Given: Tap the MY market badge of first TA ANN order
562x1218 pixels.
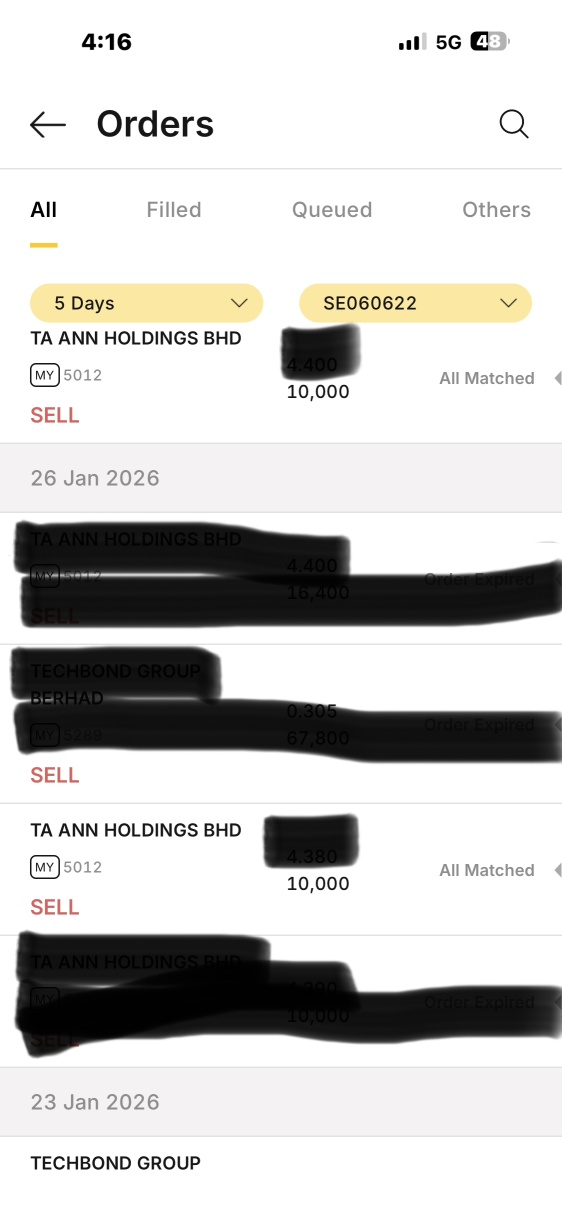Looking at the screenshot, I should point(45,376).
